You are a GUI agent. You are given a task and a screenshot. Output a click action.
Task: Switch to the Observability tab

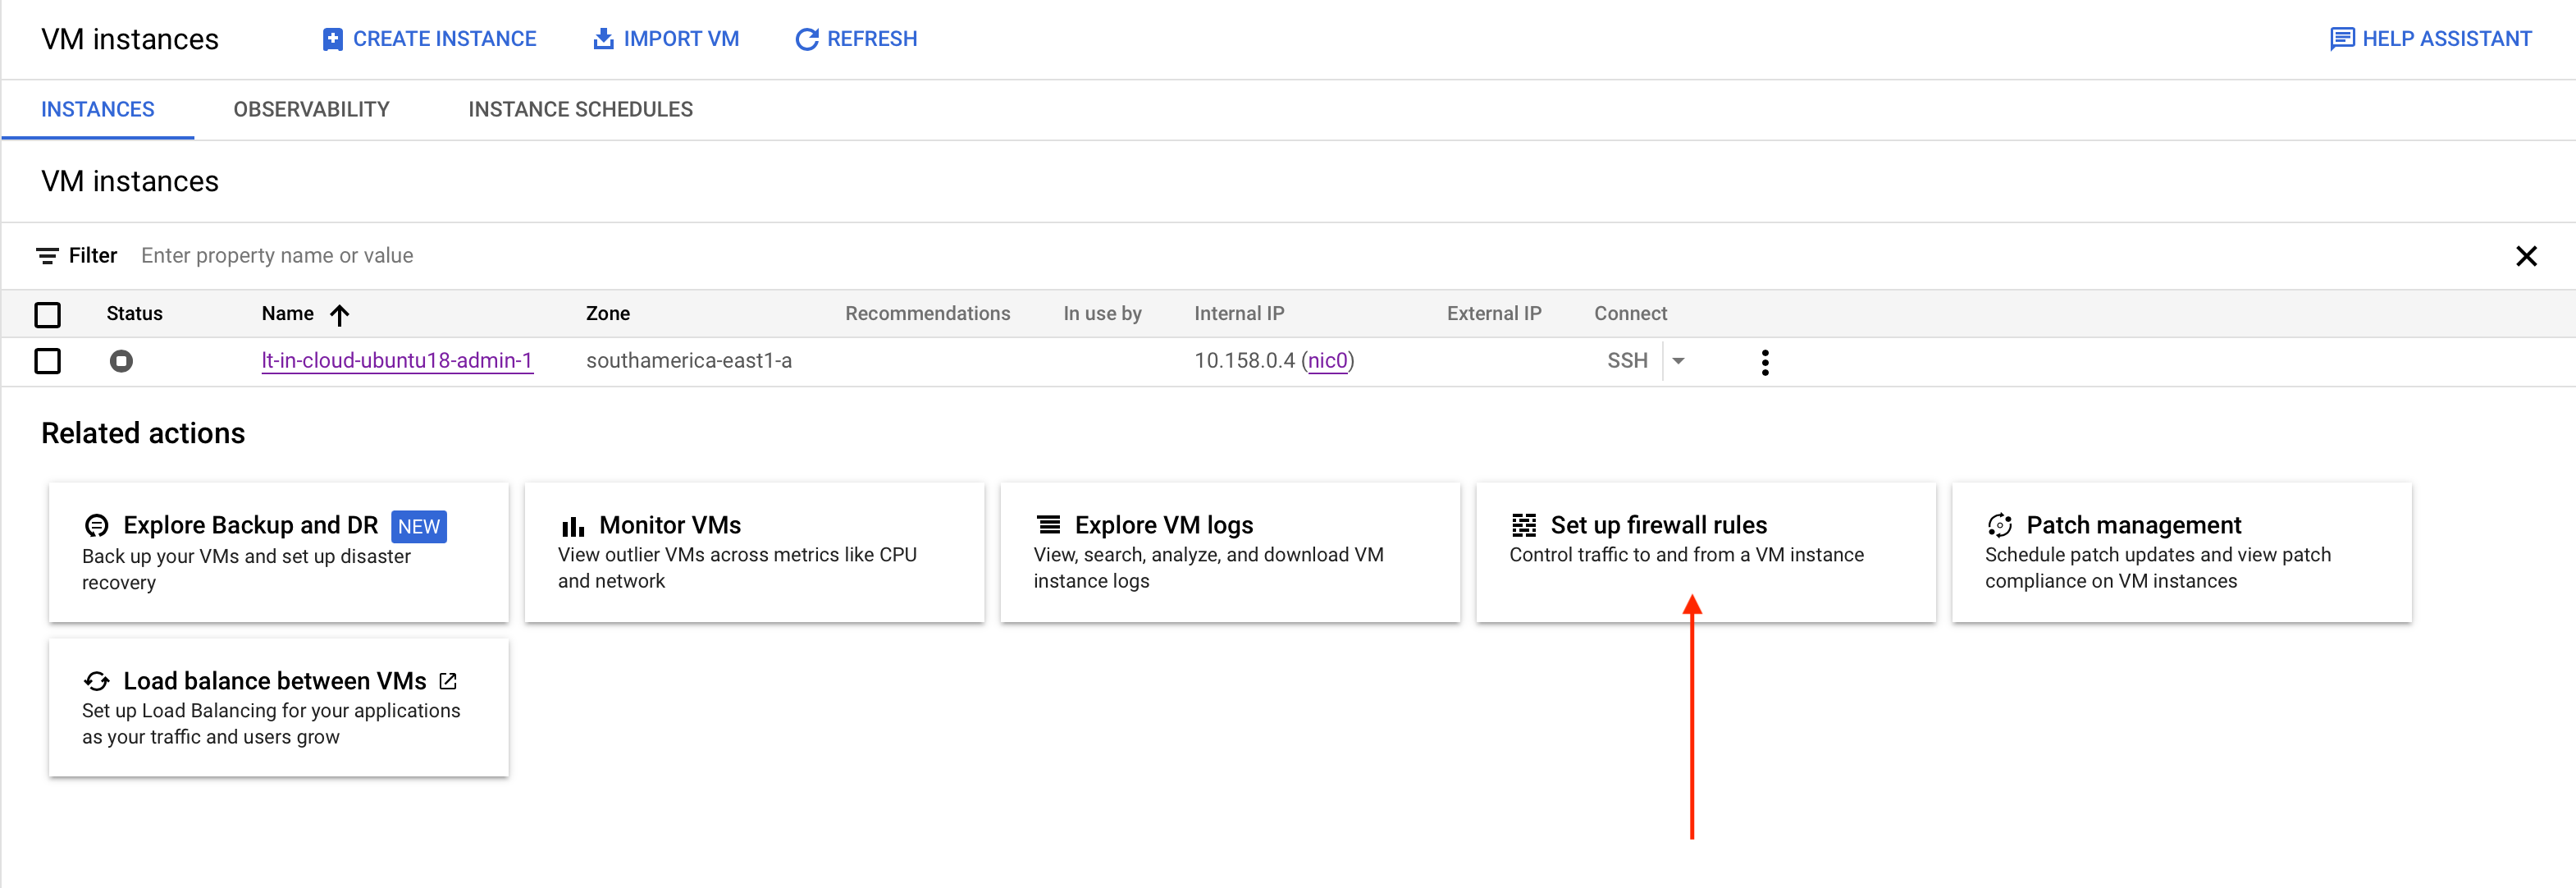(x=311, y=109)
